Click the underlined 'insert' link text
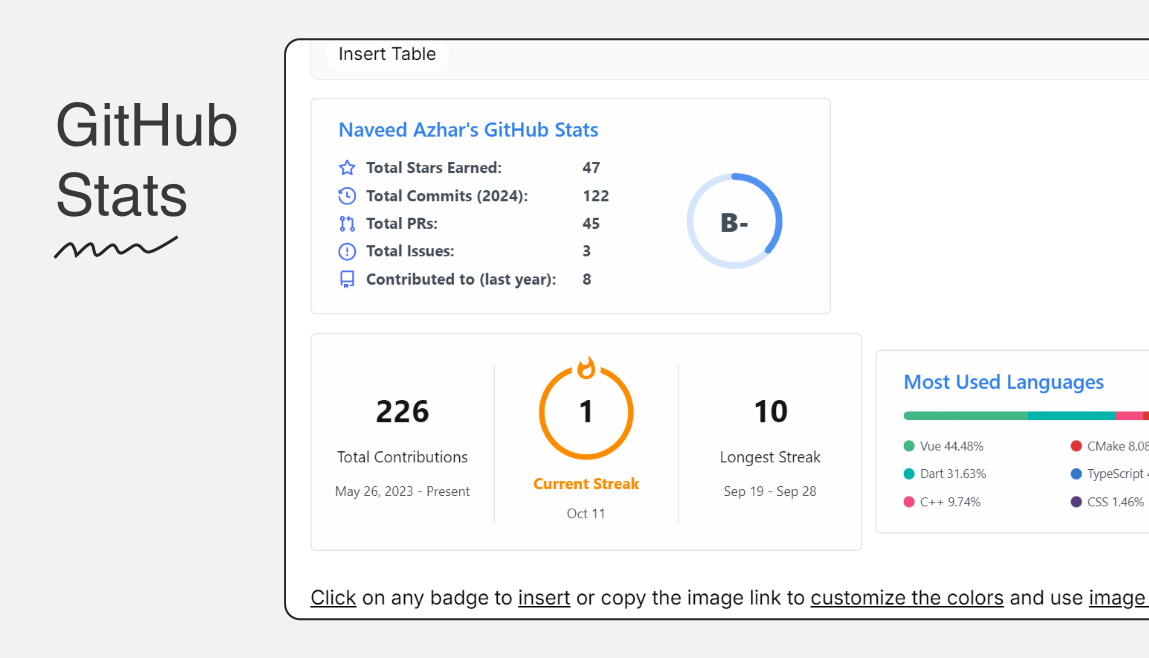Screen dimensions: 1149x658 click(544, 598)
